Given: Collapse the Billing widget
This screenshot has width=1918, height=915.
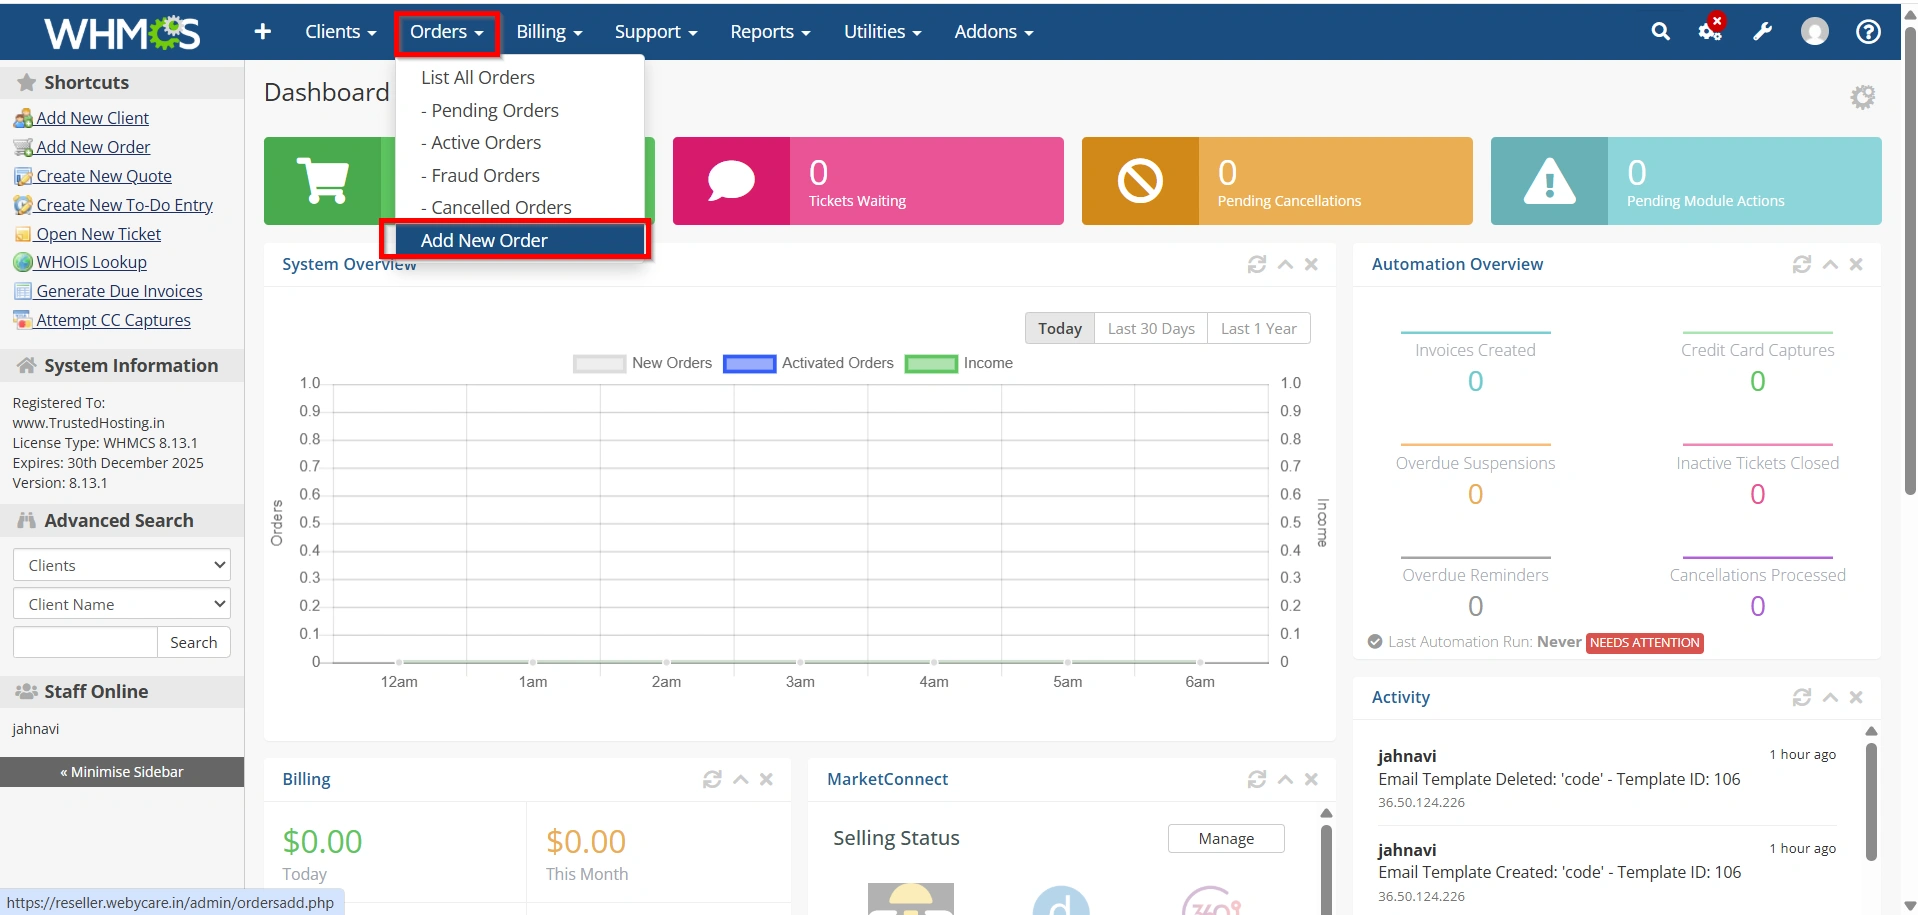Looking at the screenshot, I should click(x=740, y=779).
